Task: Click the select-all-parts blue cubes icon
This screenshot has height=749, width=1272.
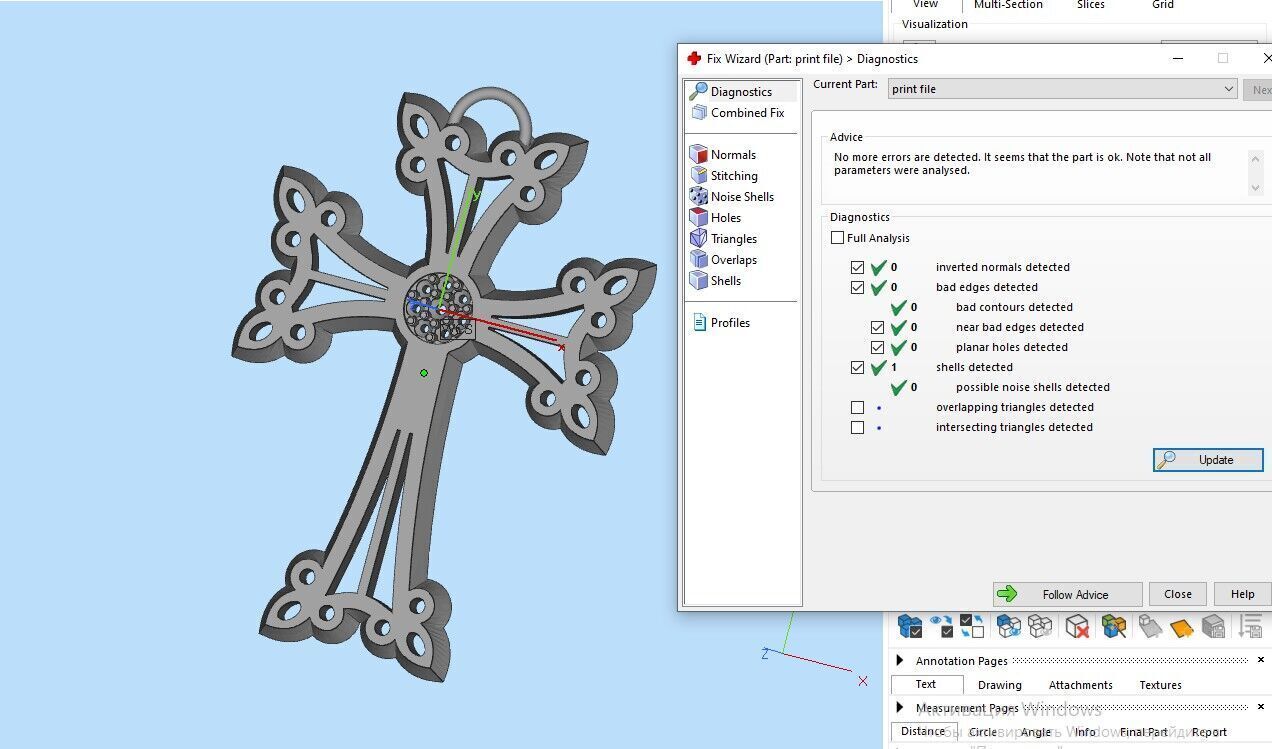Action: [x=910, y=626]
